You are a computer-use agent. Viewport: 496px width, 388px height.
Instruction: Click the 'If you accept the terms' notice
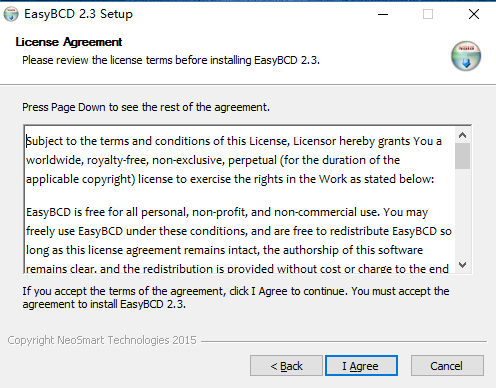[x=236, y=298]
